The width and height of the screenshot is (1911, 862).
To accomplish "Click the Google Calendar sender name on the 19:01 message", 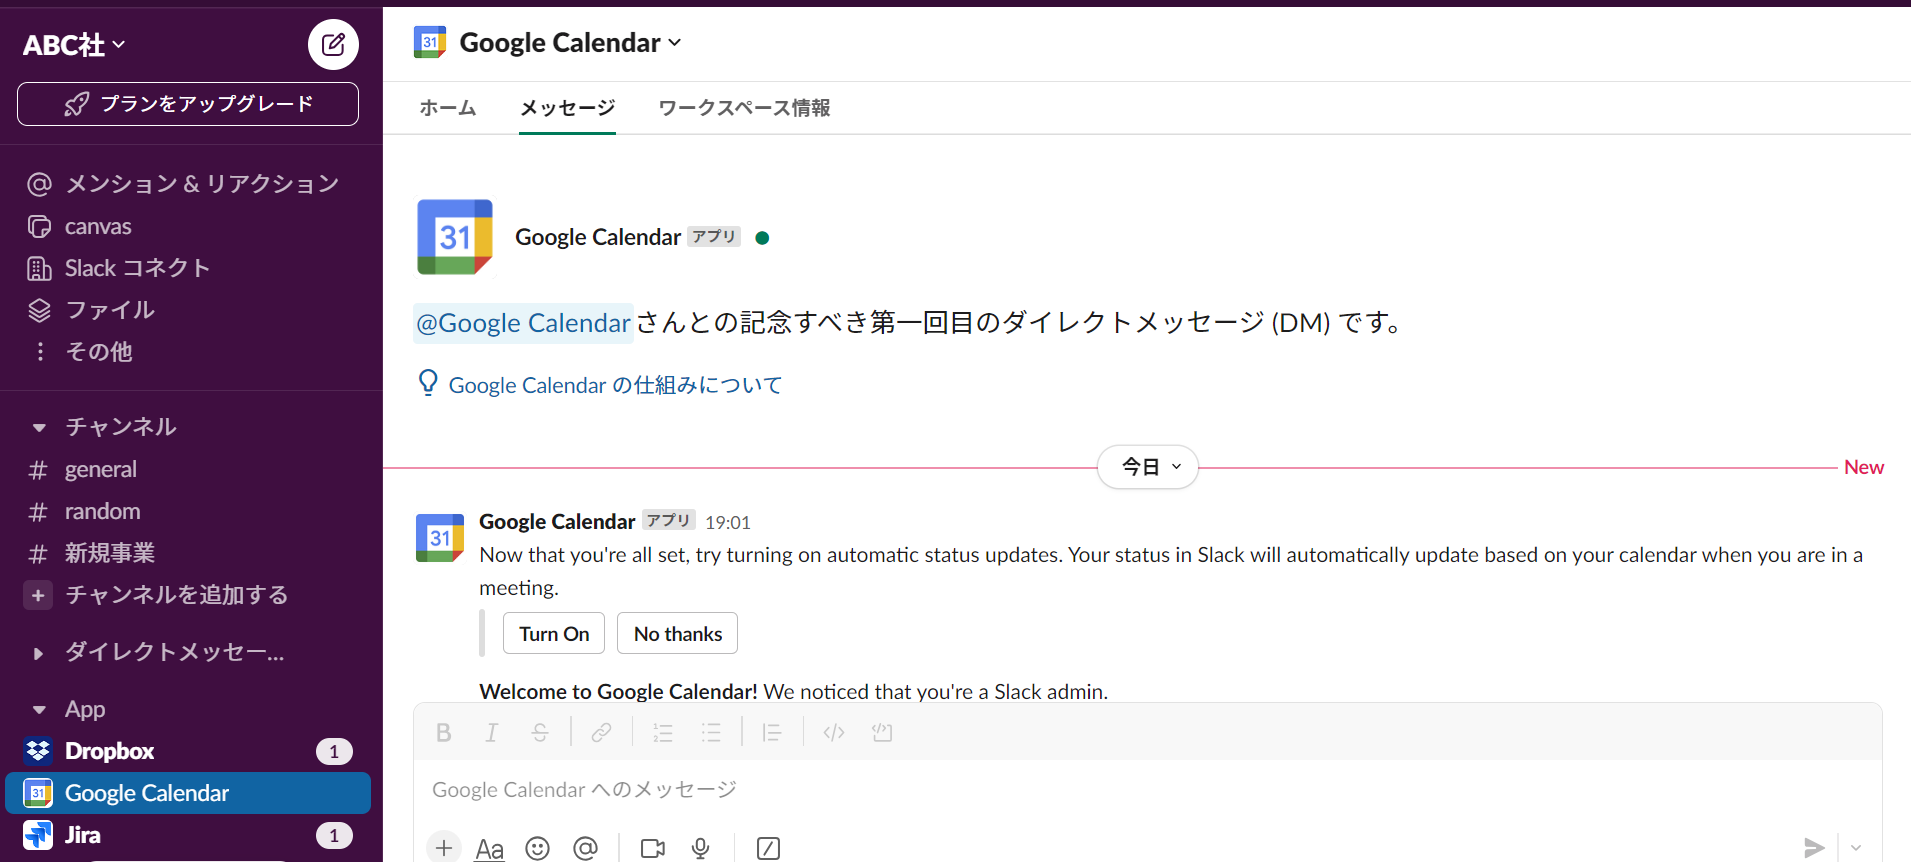I will point(557,522).
